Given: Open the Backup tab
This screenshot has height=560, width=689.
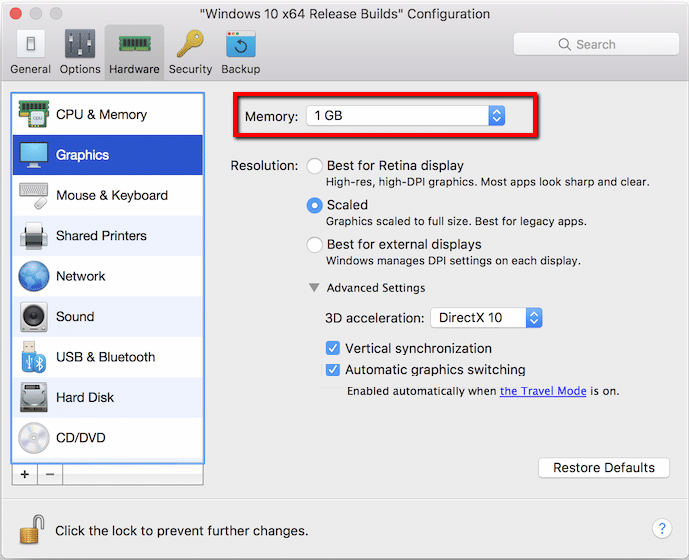Looking at the screenshot, I should click(240, 52).
